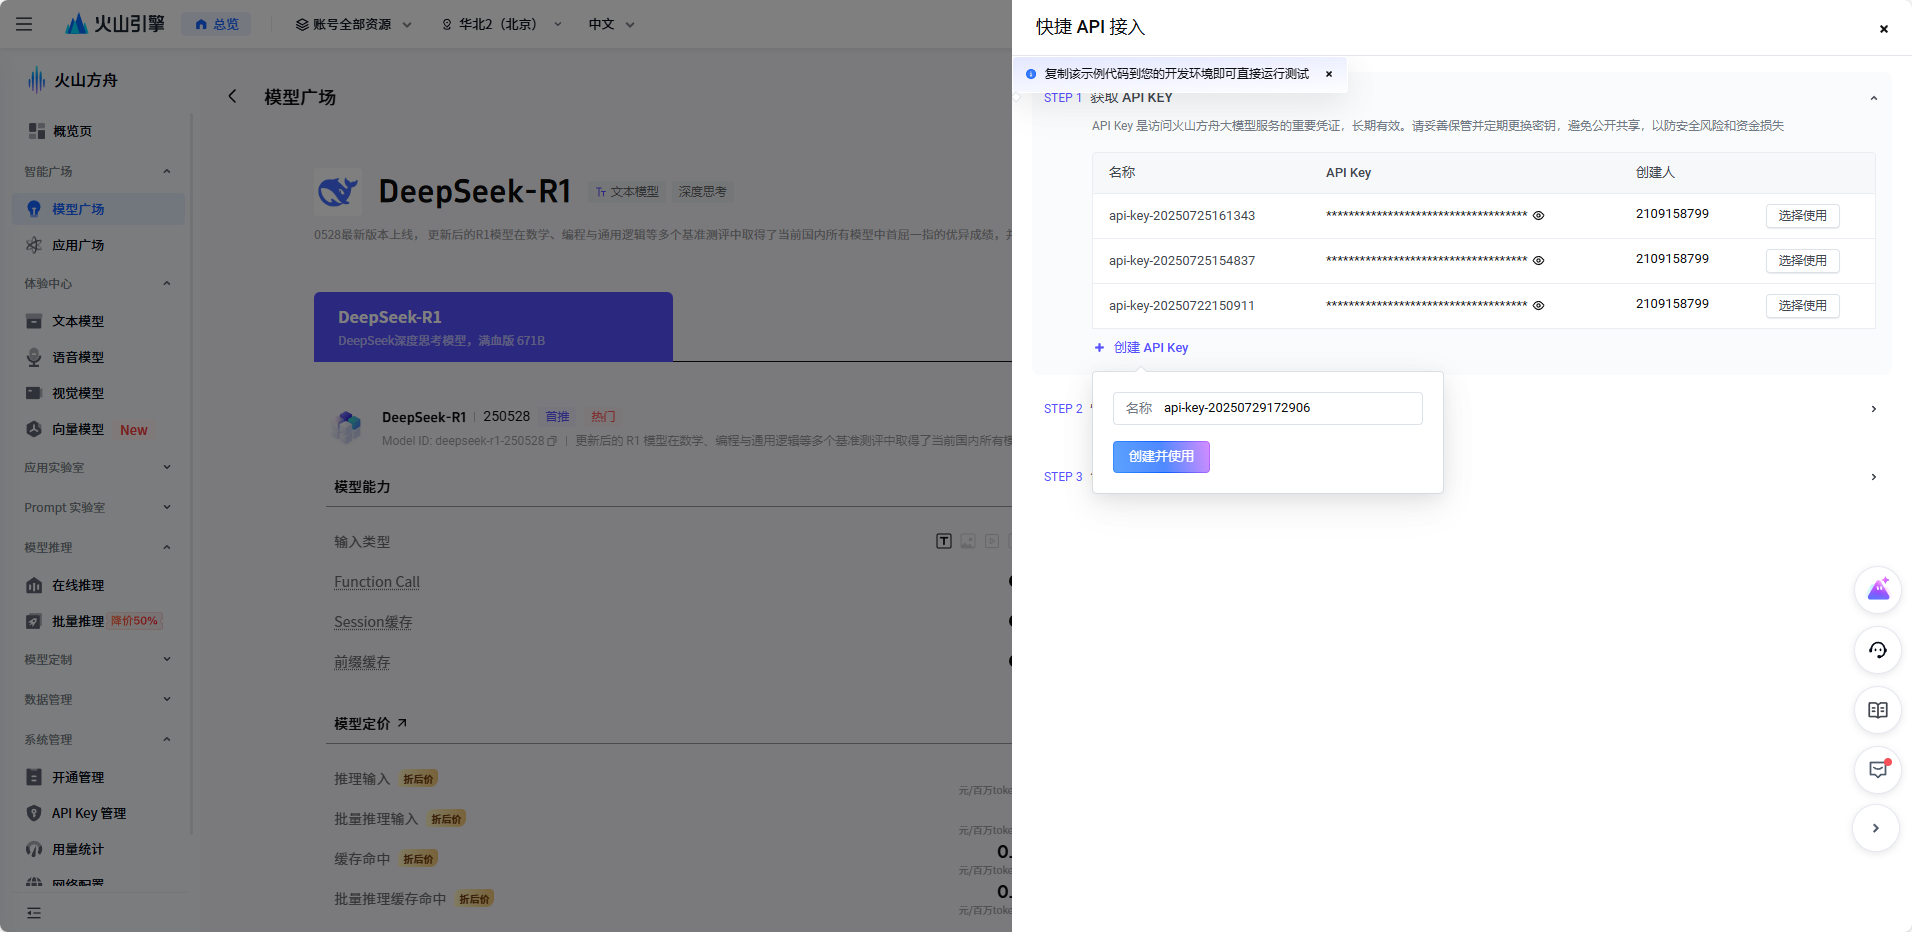The image size is (1912, 932).
Task: Collapse the 系统管理 section
Action: [x=167, y=739]
